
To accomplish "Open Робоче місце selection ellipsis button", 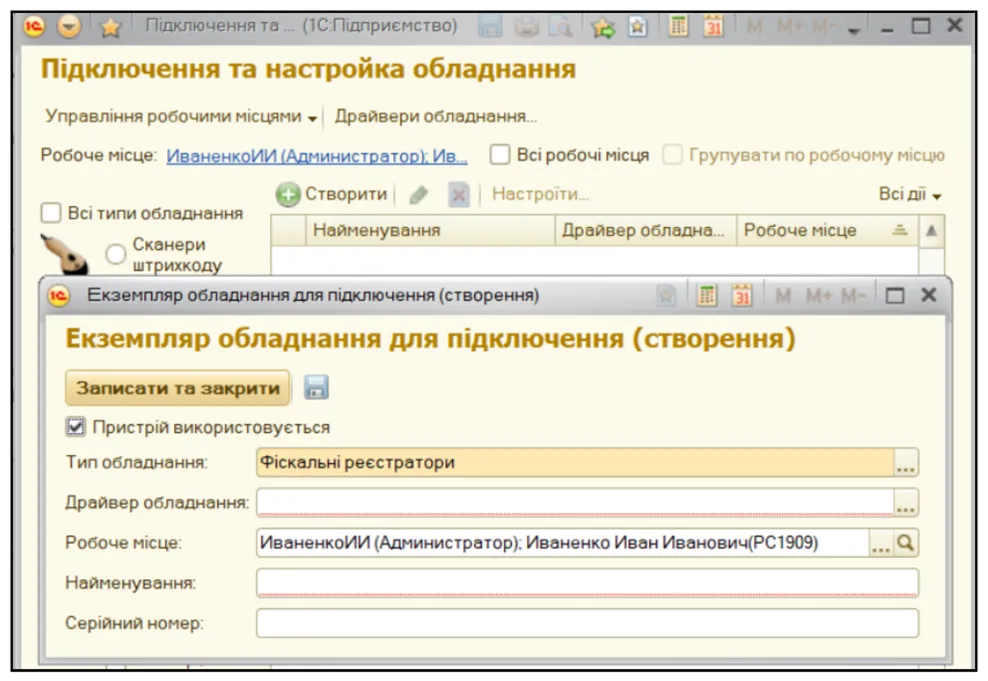I will coord(881,543).
